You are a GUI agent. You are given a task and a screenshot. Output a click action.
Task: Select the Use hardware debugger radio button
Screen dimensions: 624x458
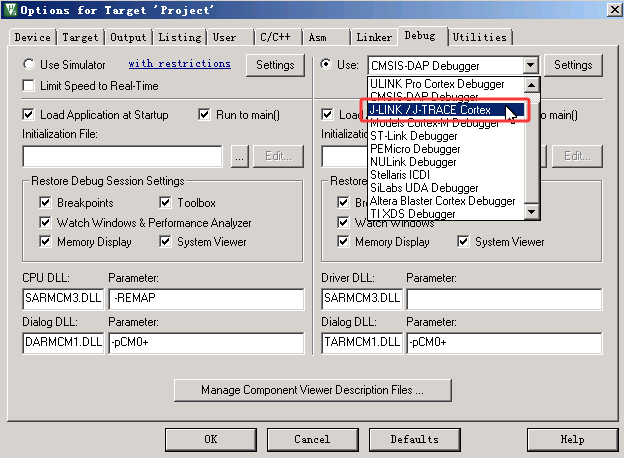tap(326, 64)
